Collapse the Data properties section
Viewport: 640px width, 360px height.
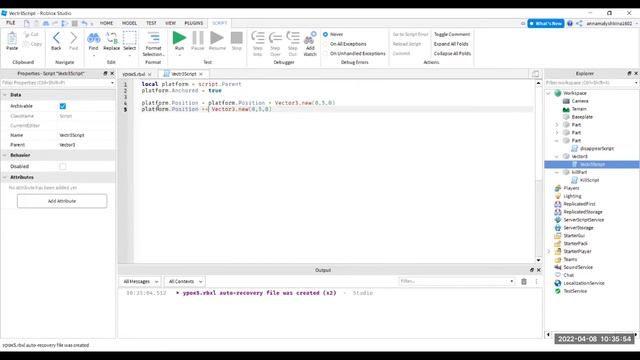[x=5, y=95]
